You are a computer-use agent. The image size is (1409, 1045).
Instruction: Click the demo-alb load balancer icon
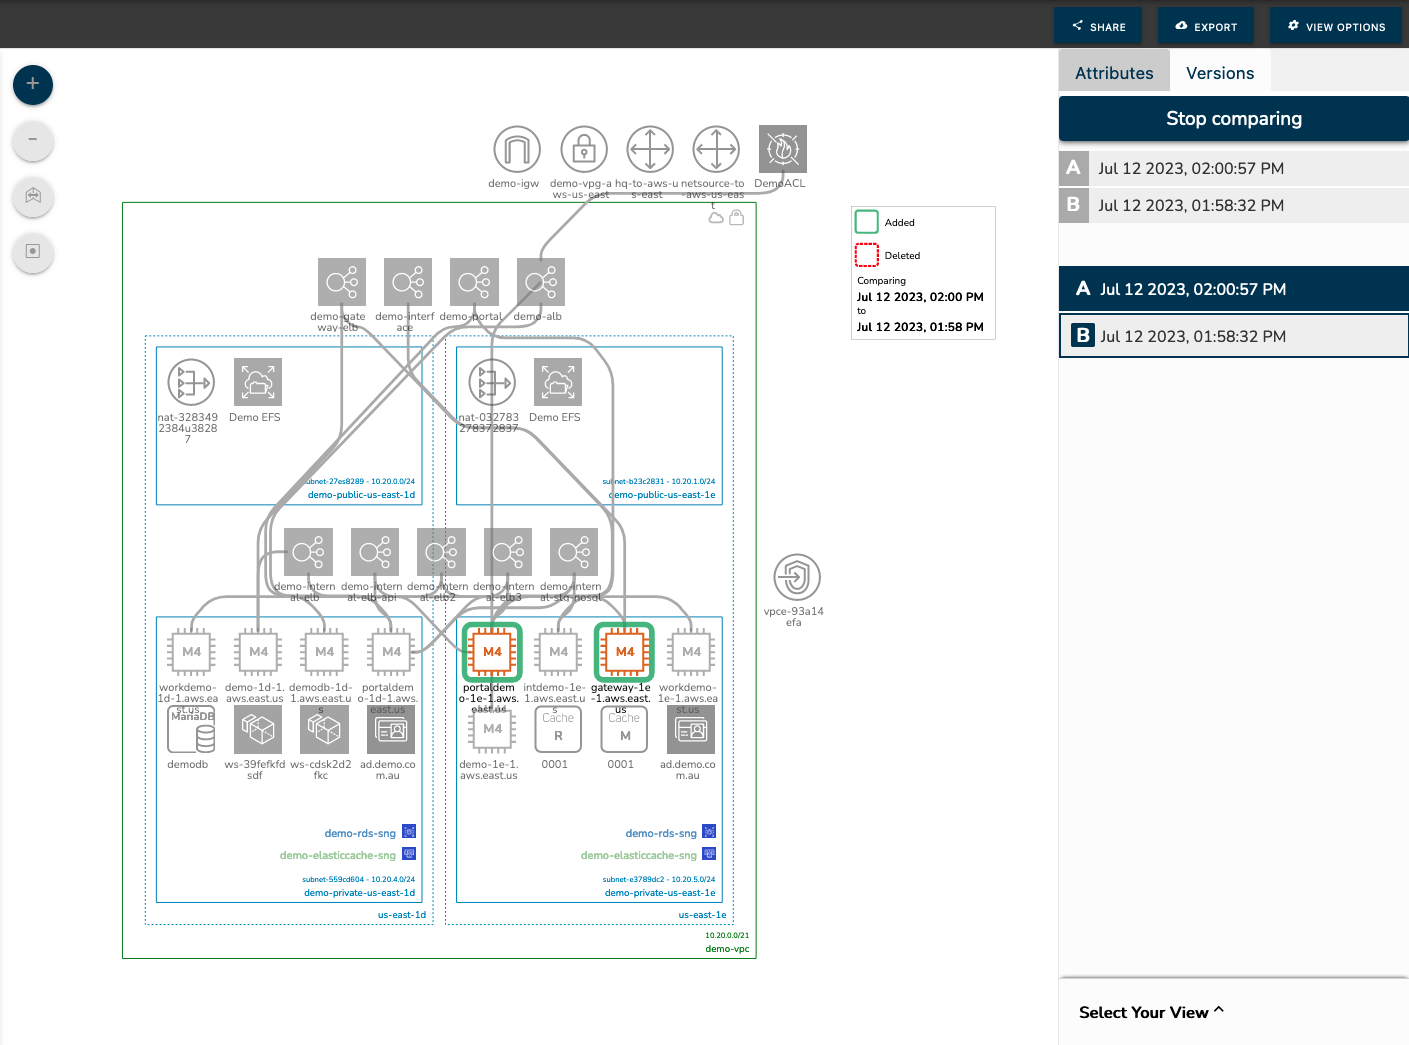(540, 281)
